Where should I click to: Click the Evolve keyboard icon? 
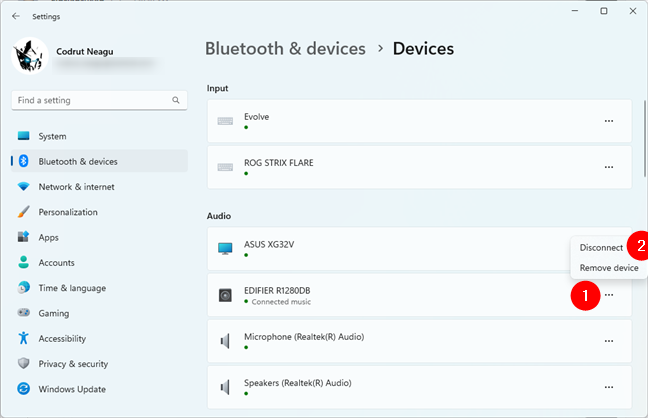(225, 121)
